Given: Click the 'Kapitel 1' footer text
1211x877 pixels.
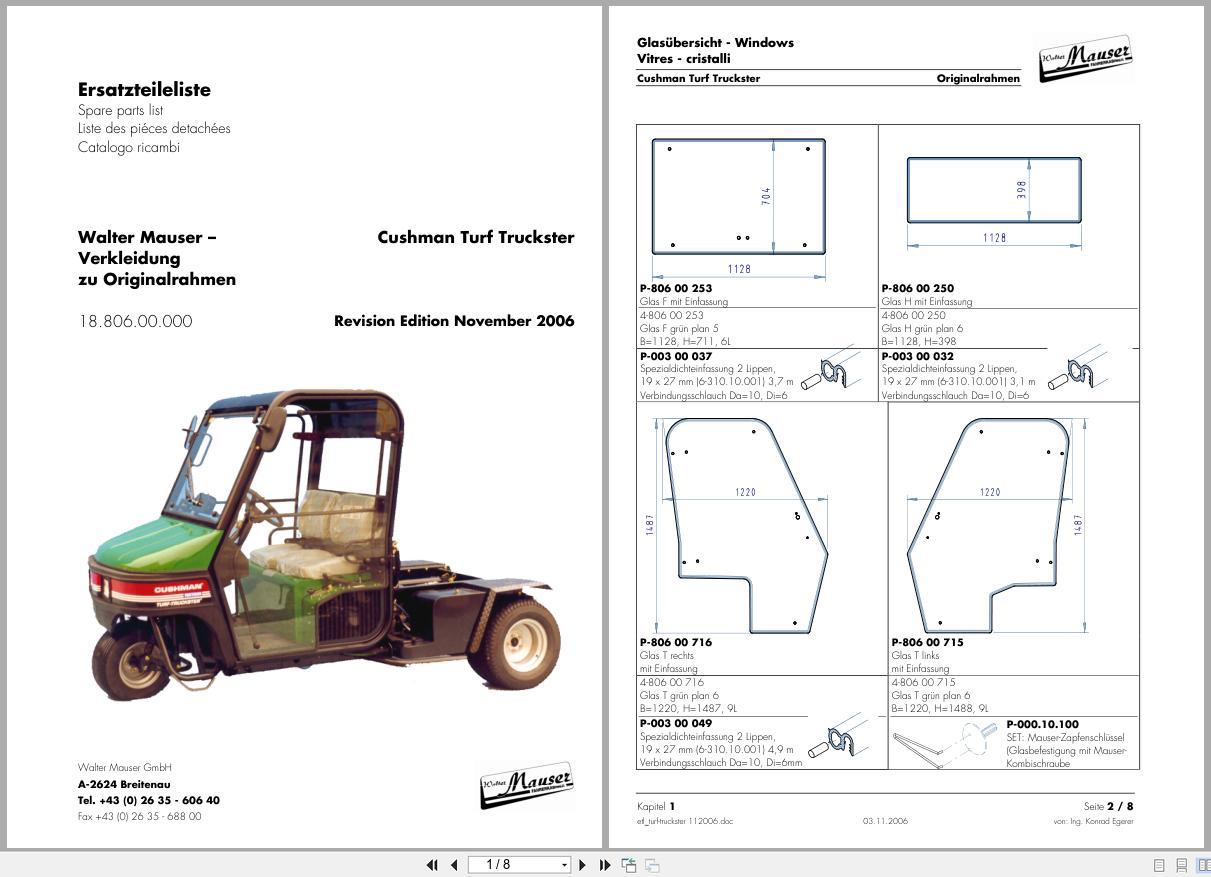Looking at the screenshot, I should (657, 806).
